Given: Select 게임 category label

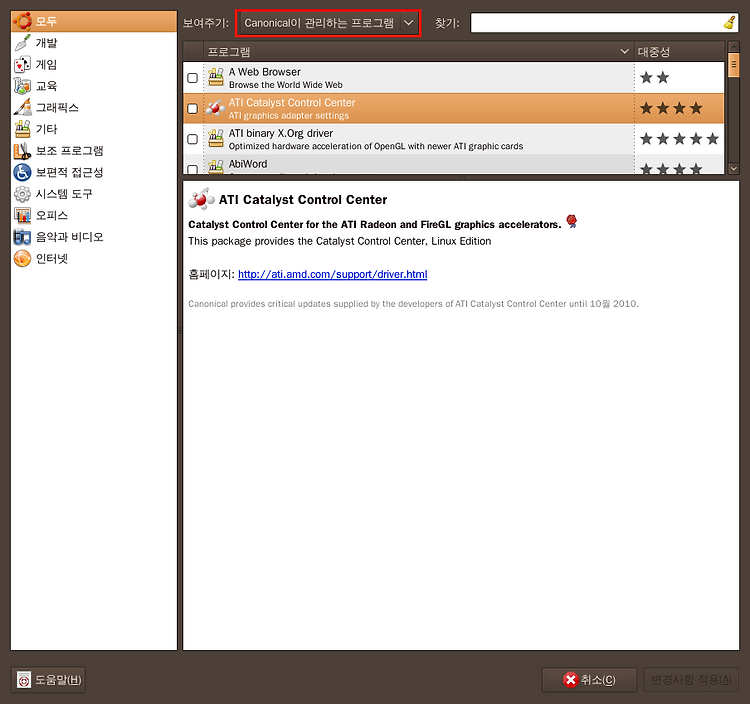Looking at the screenshot, I should (46, 65).
